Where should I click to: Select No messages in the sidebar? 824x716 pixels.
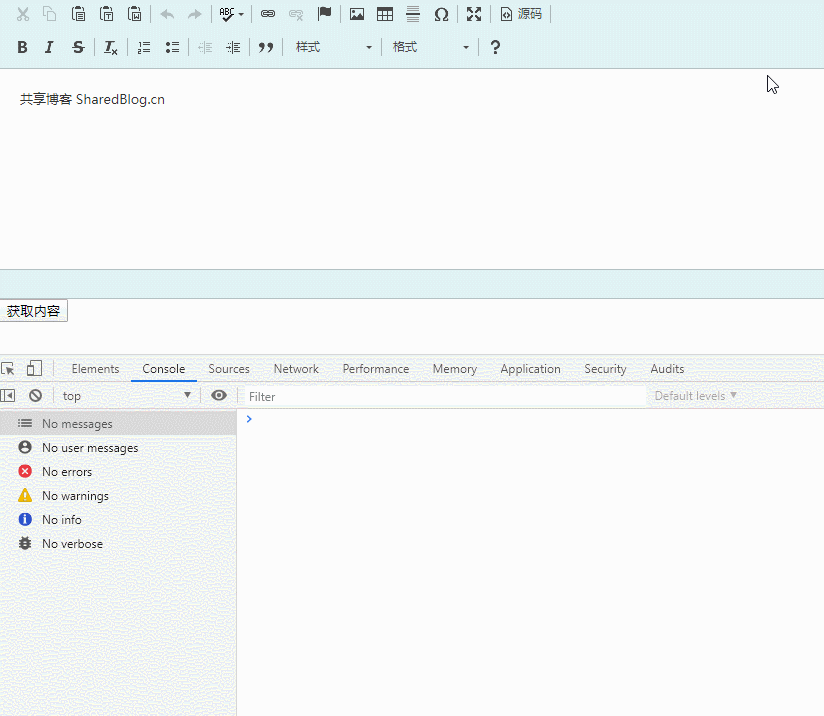(x=118, y=424)
